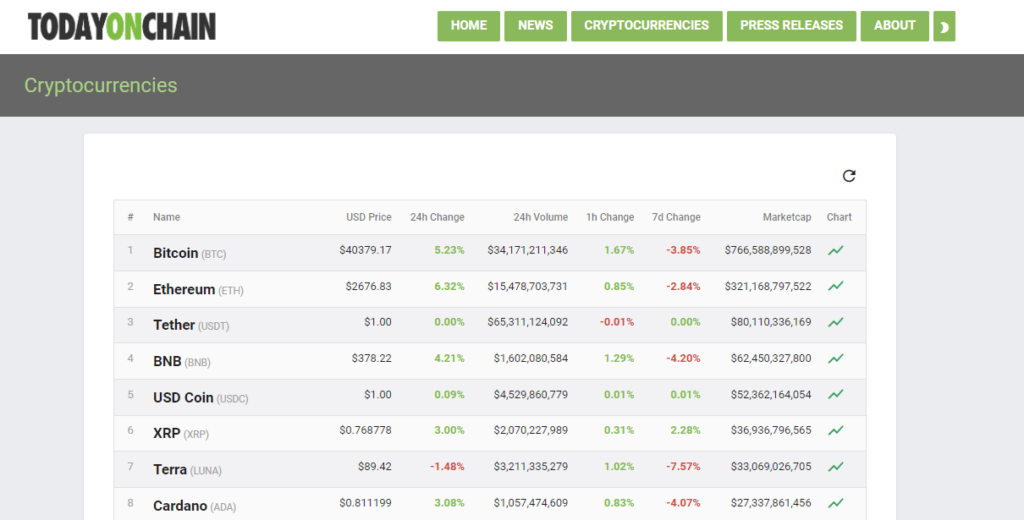Open BNB coin details
The width and height of the screenshot is (1024, 520).
pos(182,361)
